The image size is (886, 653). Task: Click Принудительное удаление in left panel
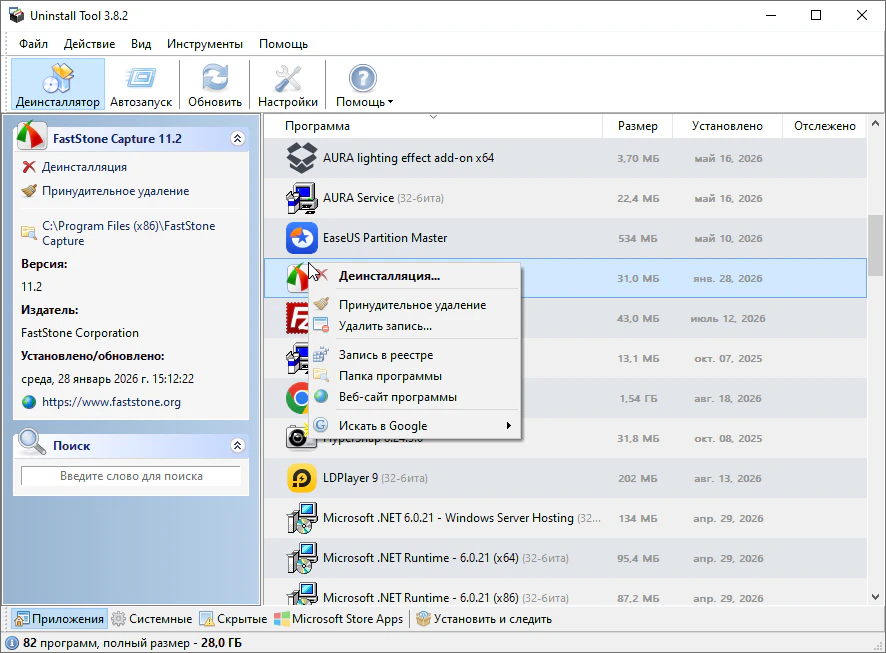click(x=116, y=191)
